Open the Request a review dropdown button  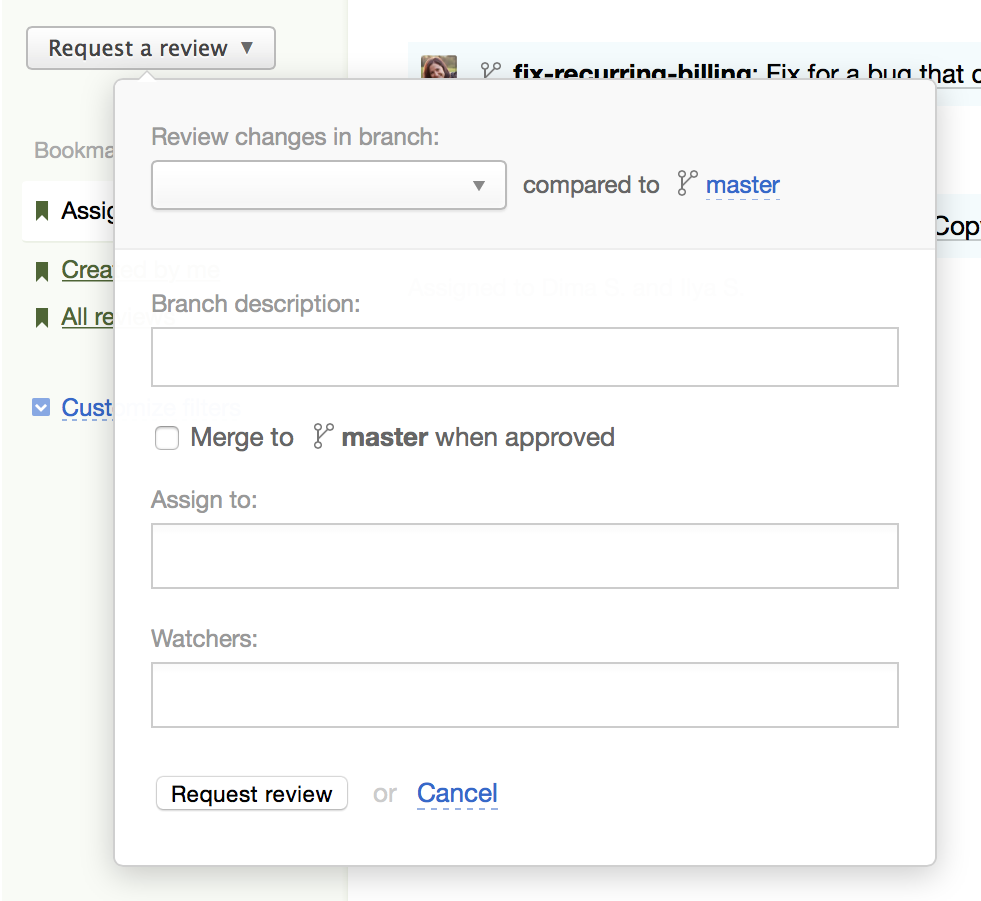(151, 48)
